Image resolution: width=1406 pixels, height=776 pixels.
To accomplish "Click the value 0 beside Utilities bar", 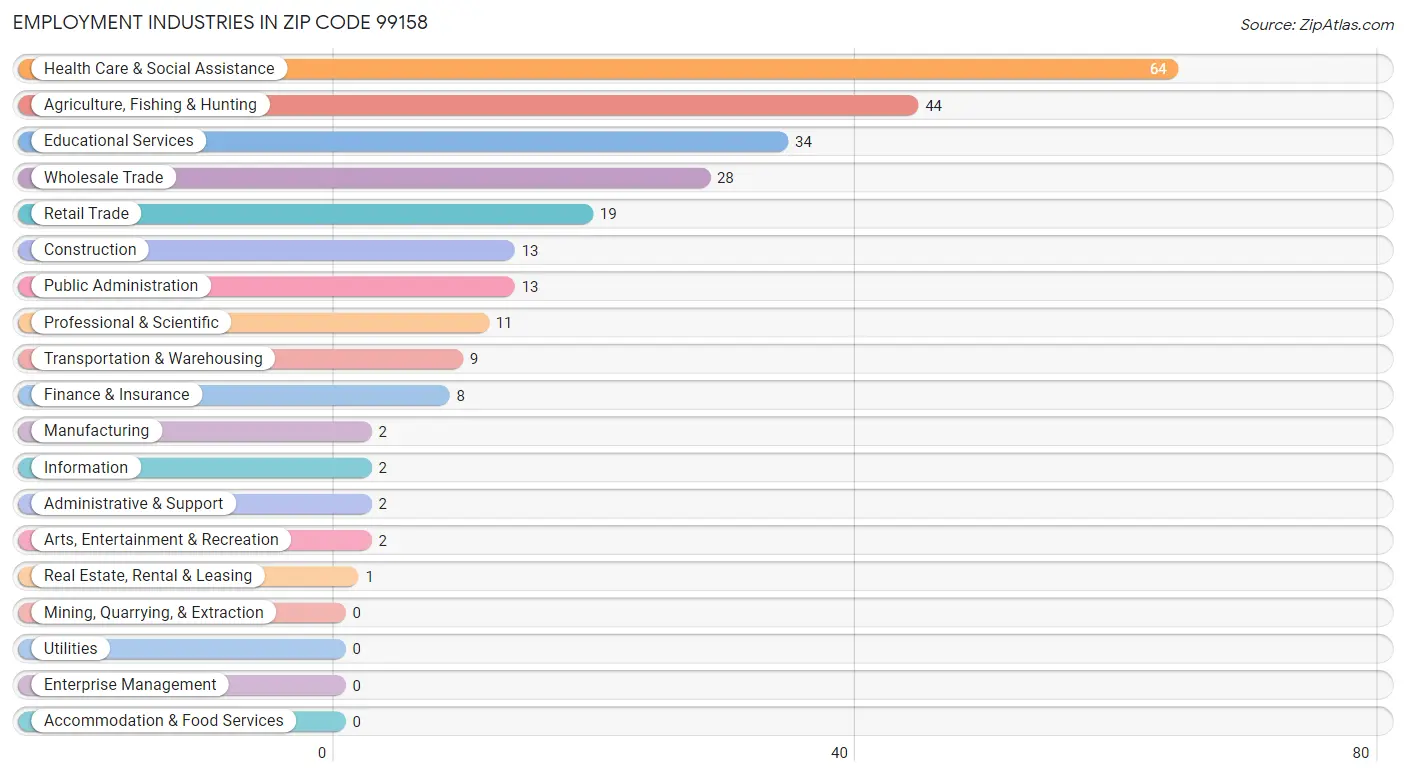I will (x=356, y=650).
